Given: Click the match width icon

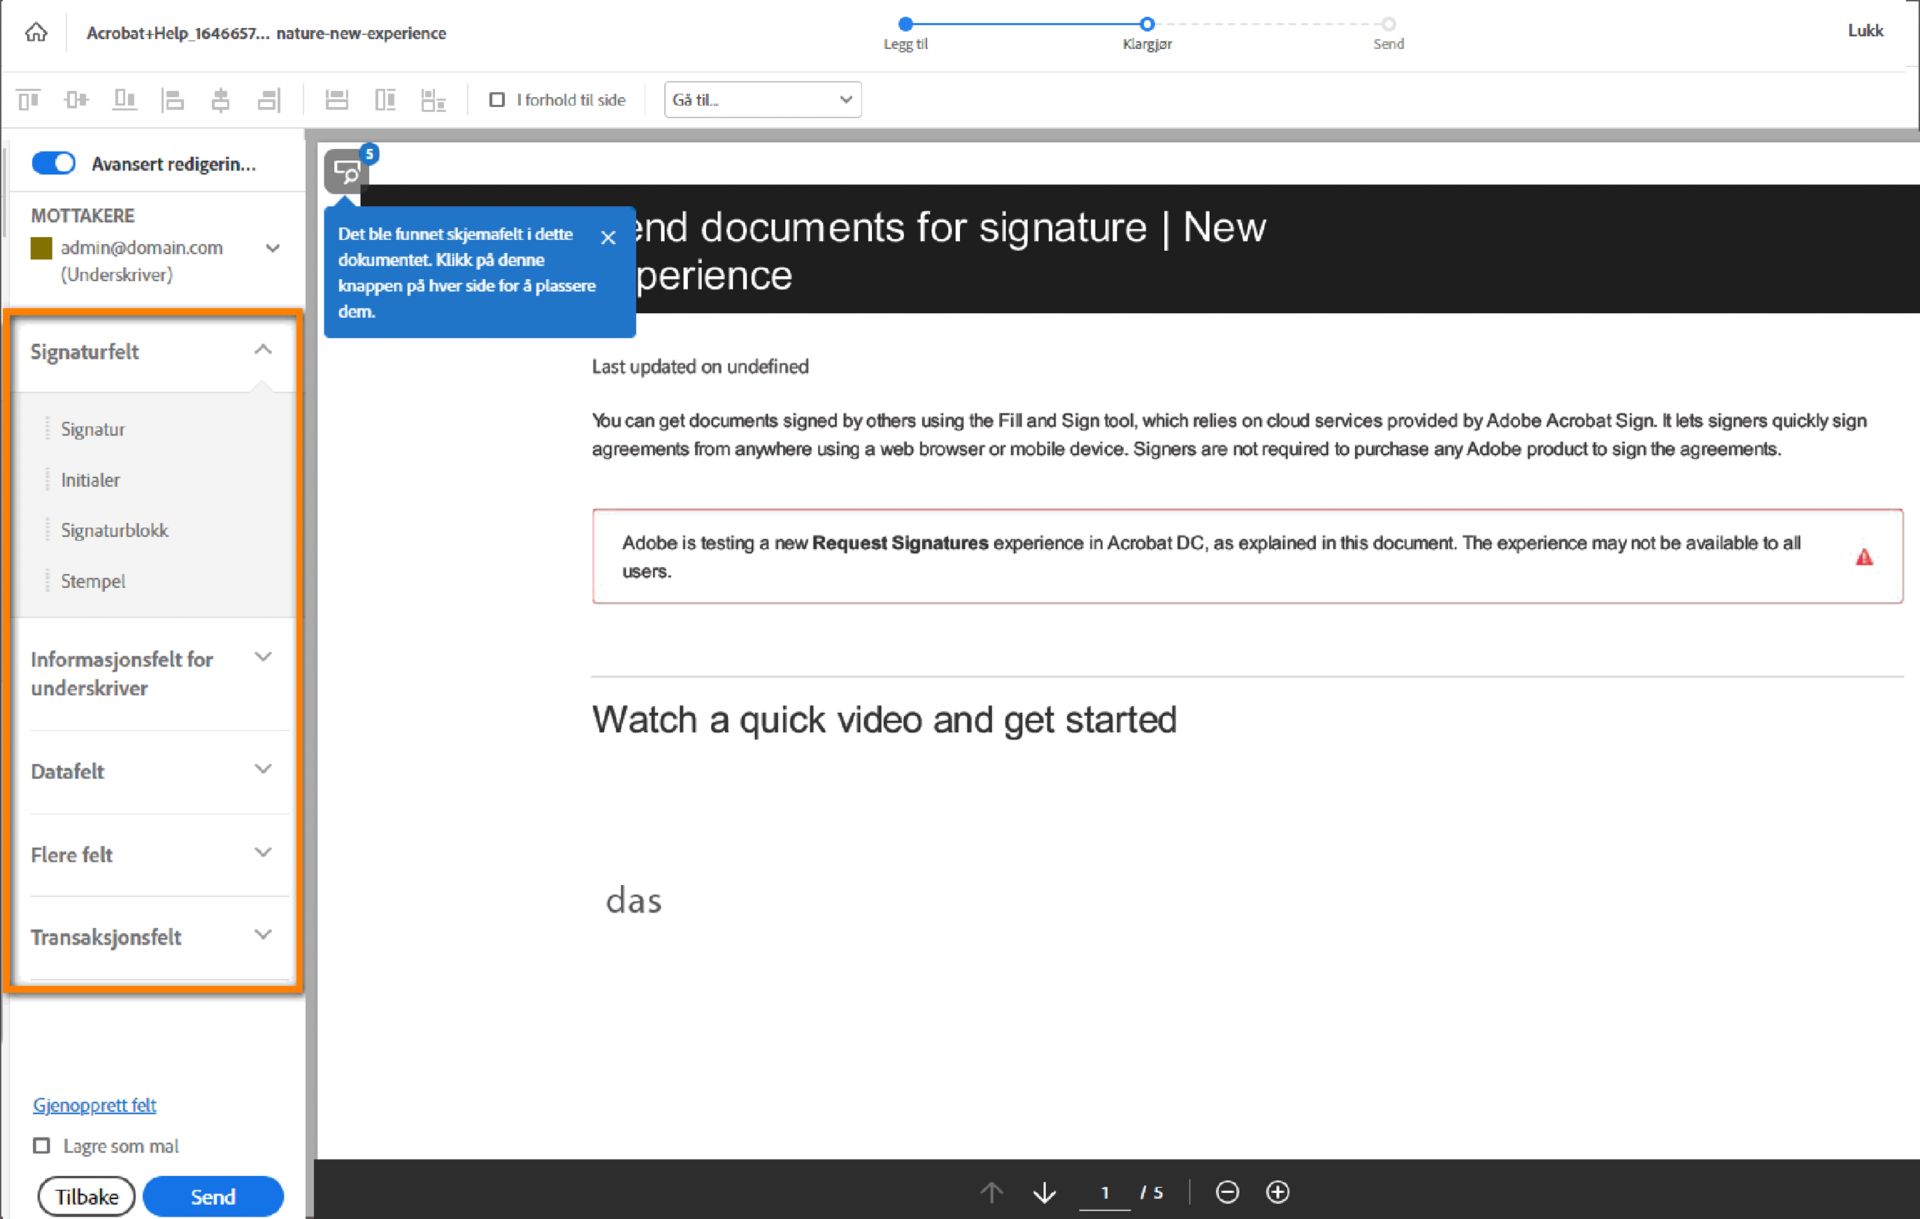Looking at the screenshot, I should [x=337, y=100].
